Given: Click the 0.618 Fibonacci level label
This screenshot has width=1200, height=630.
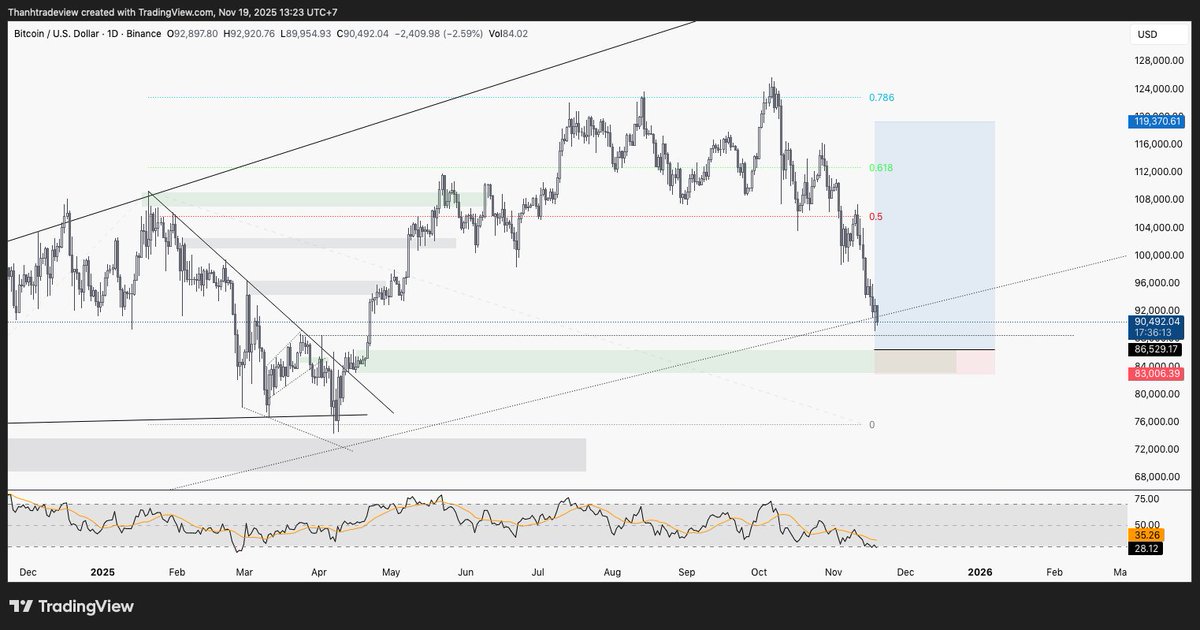Looking at the screenshot, I should click(881, 168).
